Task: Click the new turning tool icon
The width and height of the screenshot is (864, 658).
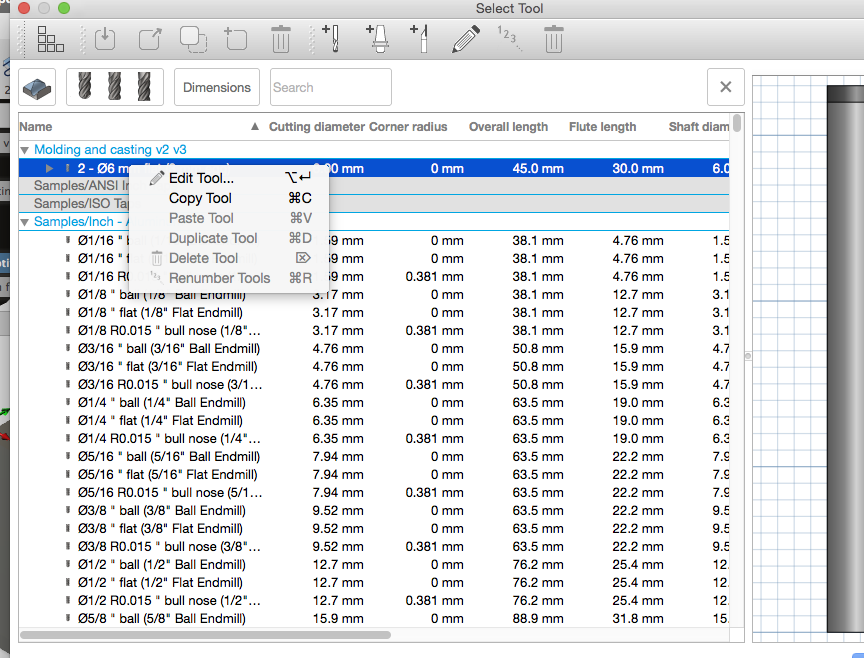Action: [420, 39]
